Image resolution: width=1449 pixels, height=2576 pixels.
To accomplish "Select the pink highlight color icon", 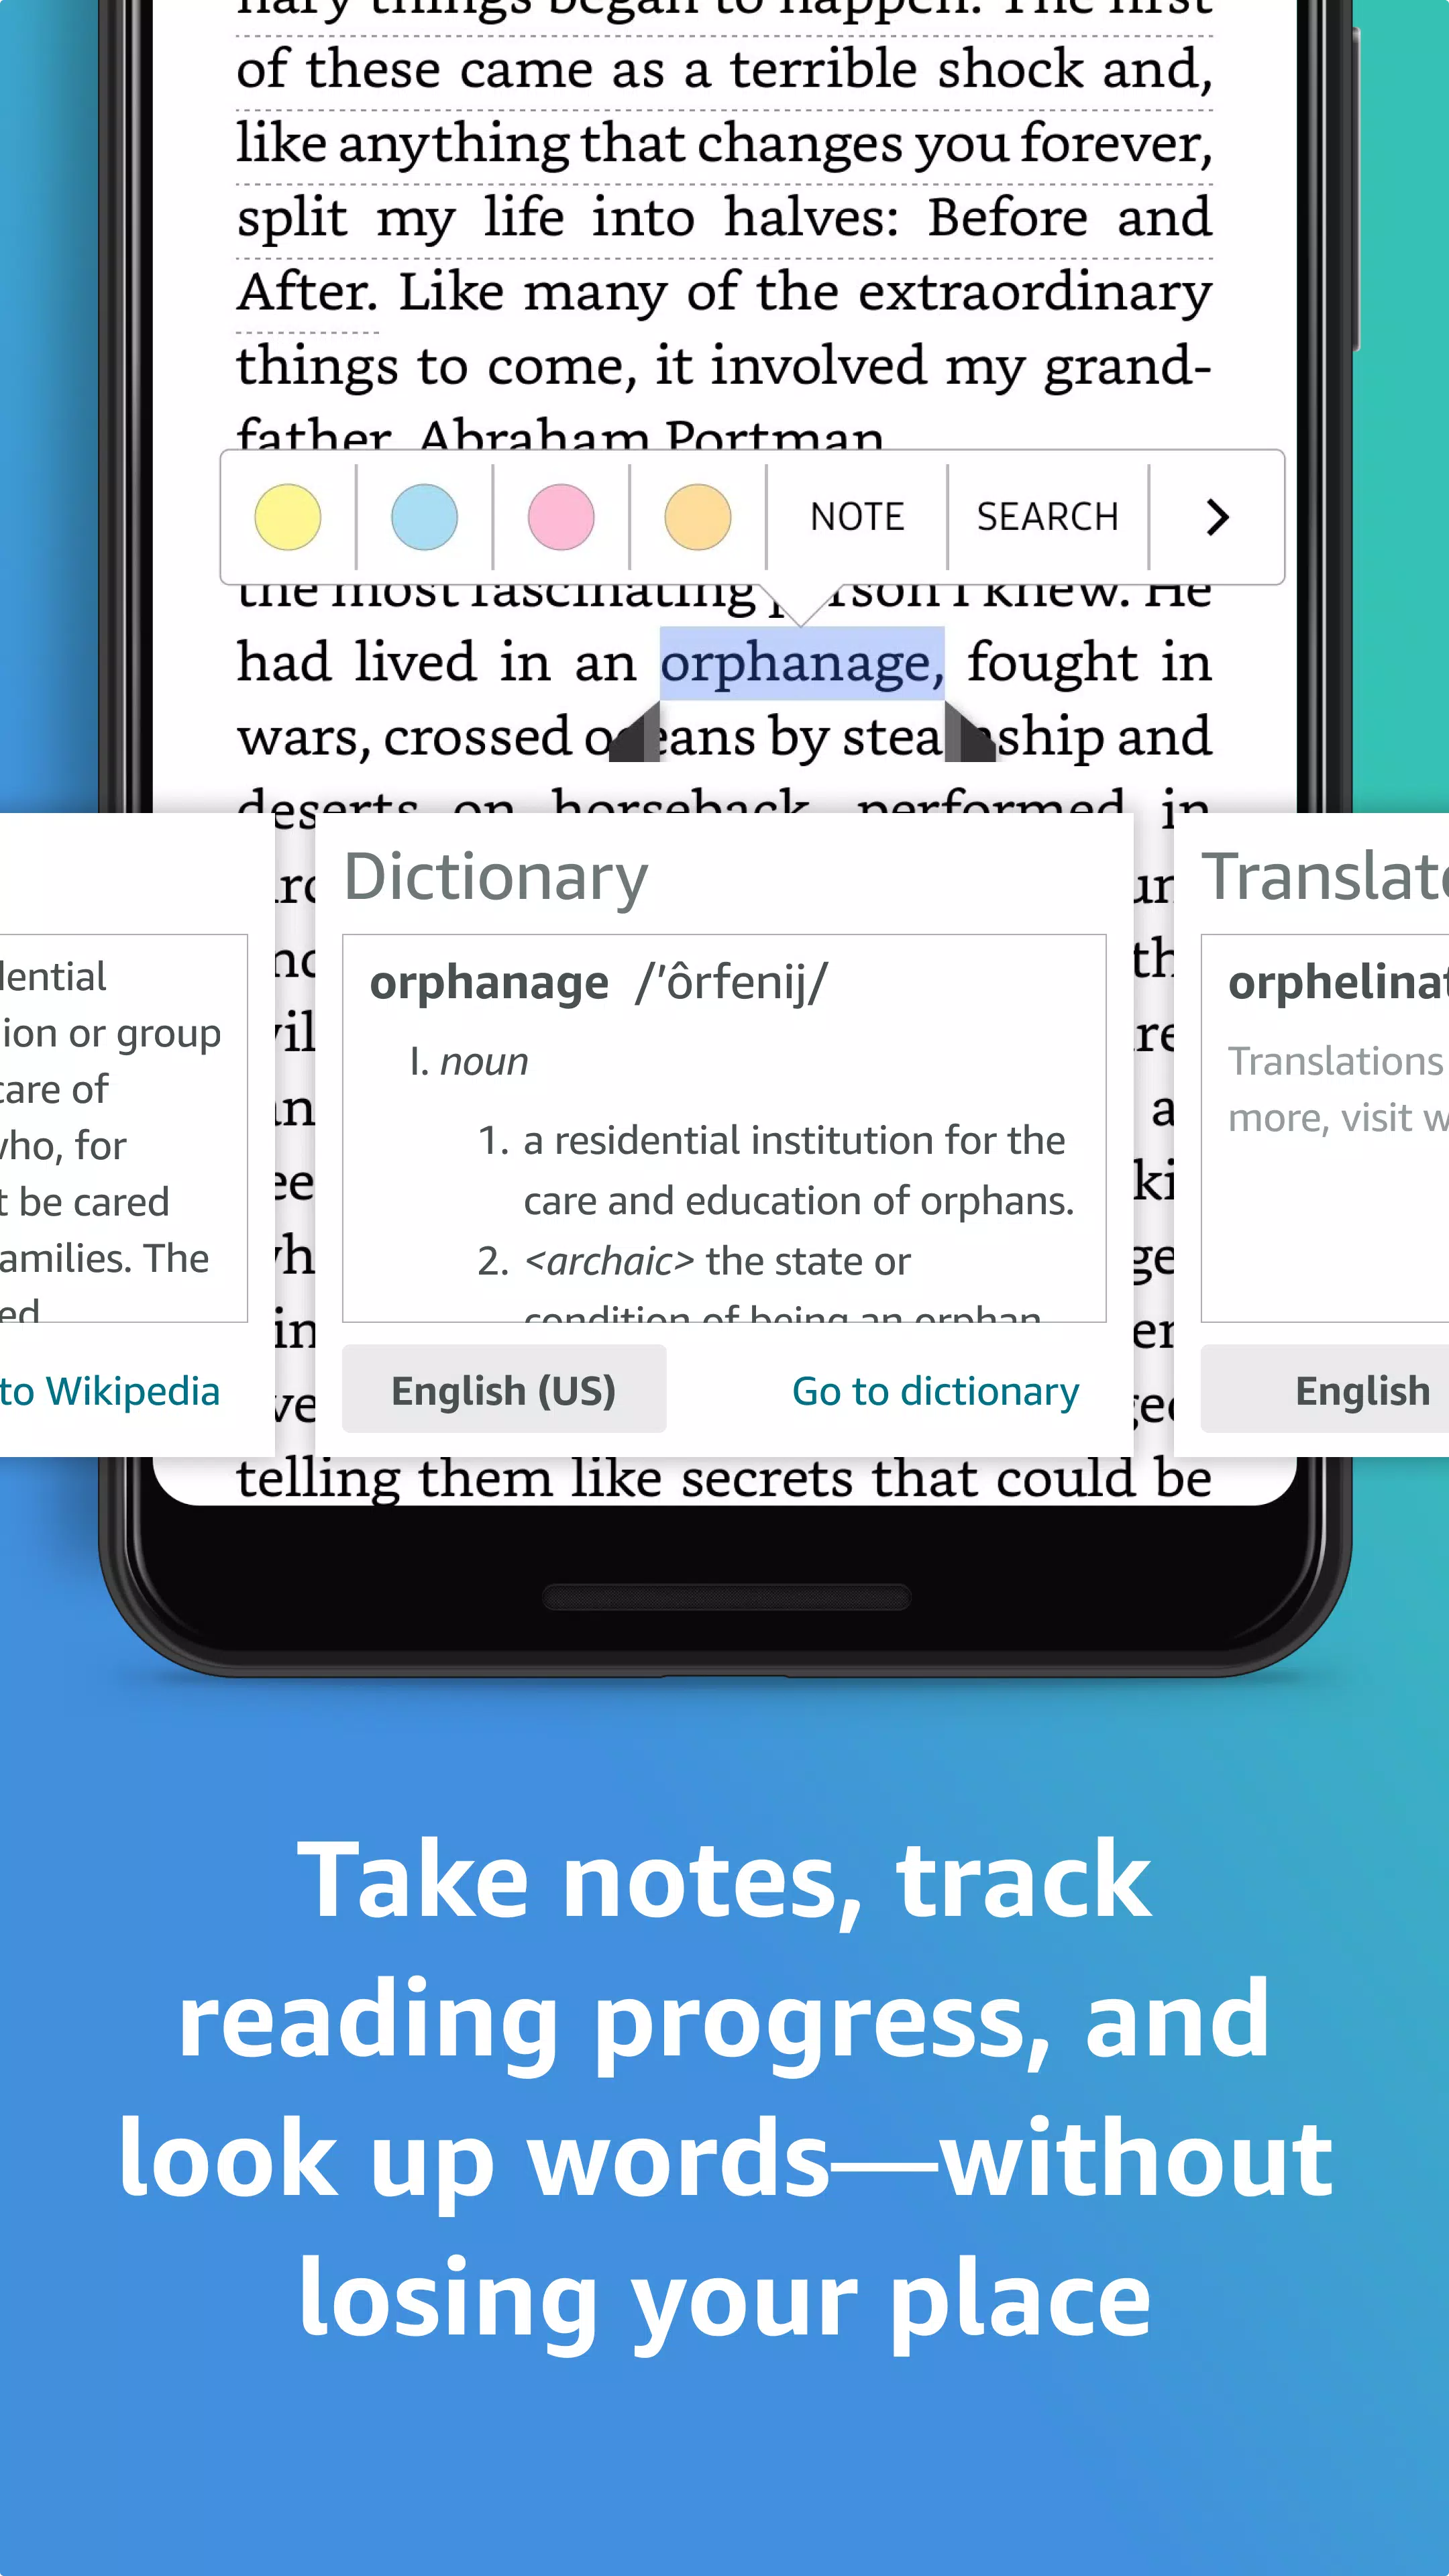I will (x=561, y=515).
